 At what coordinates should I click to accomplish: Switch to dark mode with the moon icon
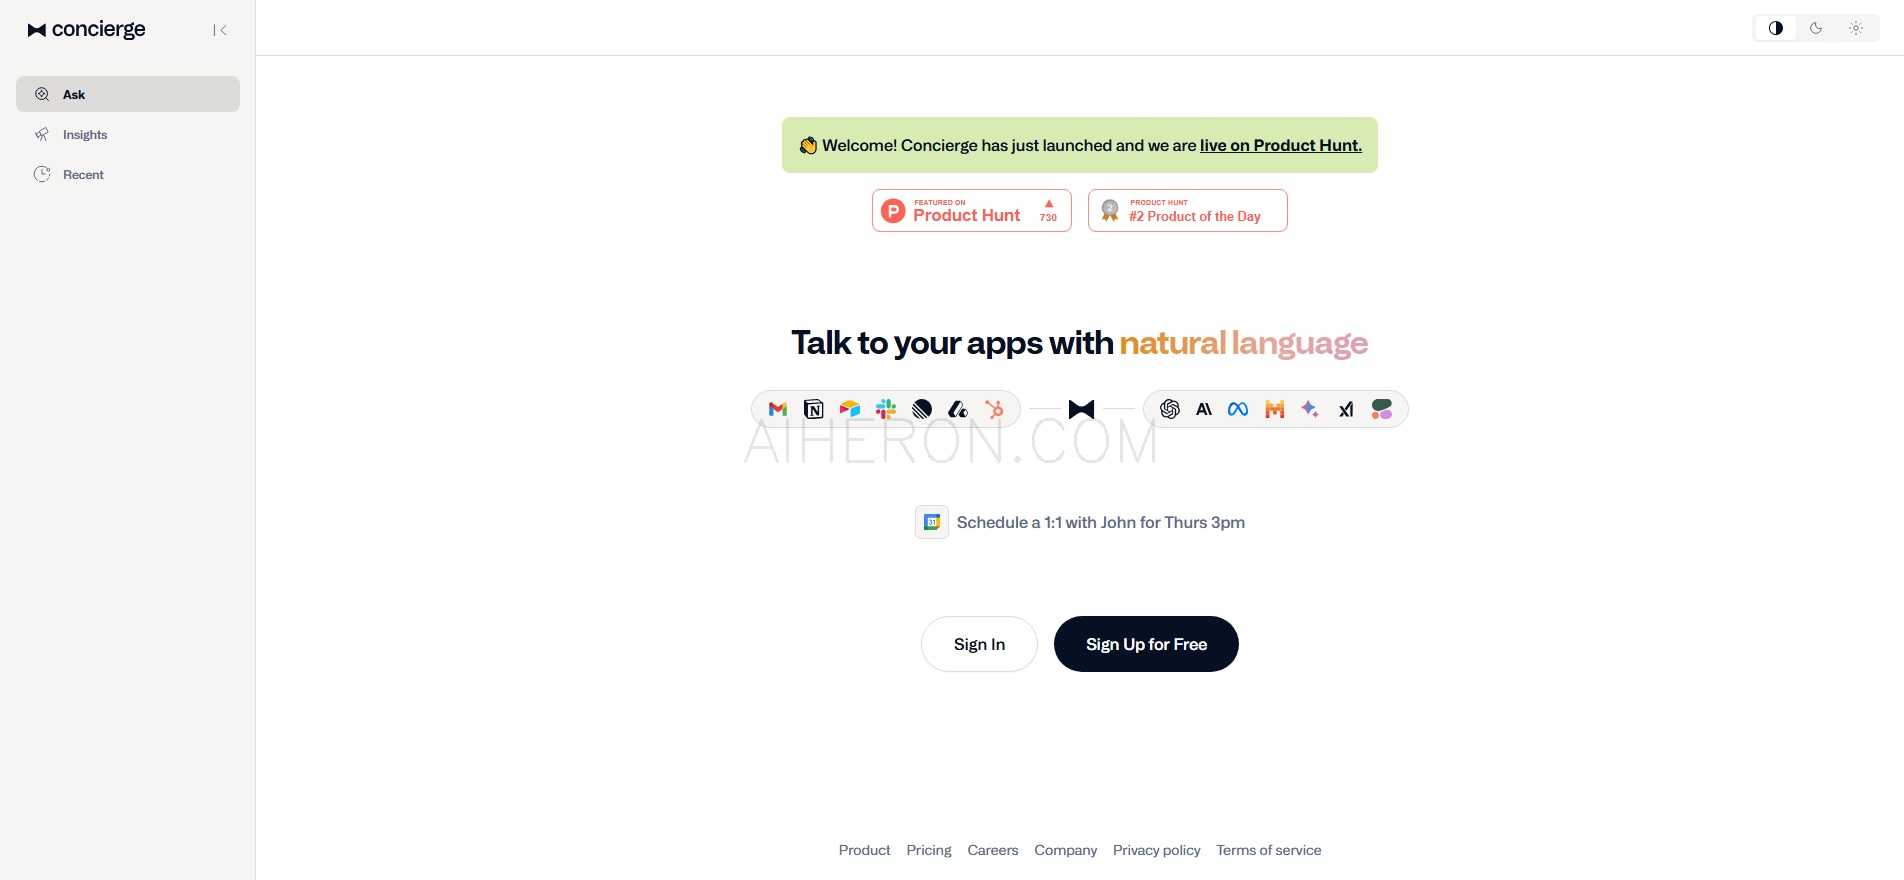(x=1816, y=28)
